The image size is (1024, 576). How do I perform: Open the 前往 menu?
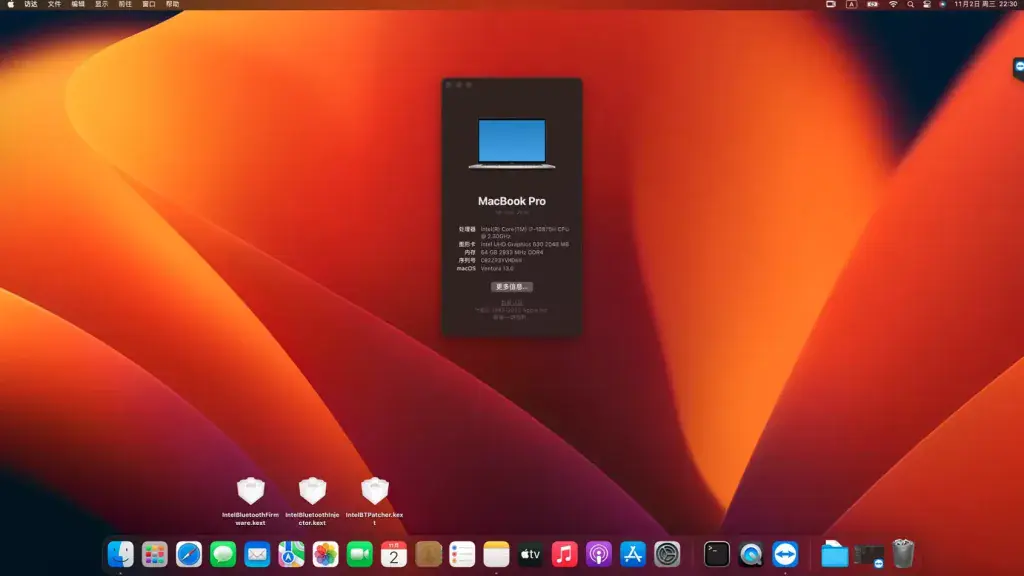(125, 5)
